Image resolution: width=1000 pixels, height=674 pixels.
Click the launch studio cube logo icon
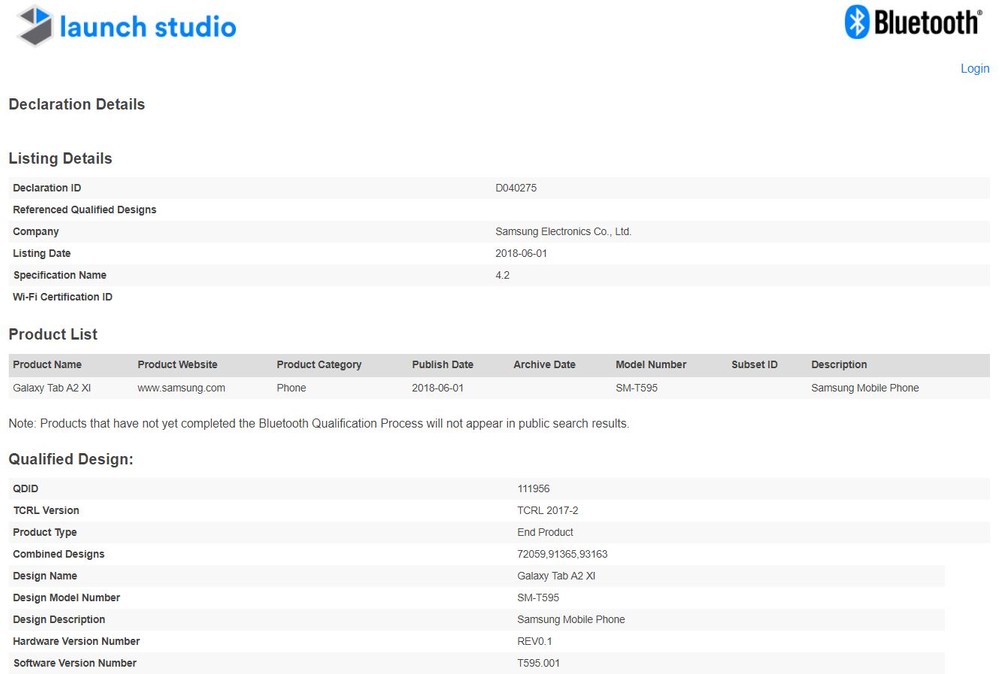[x=35, y=26]
